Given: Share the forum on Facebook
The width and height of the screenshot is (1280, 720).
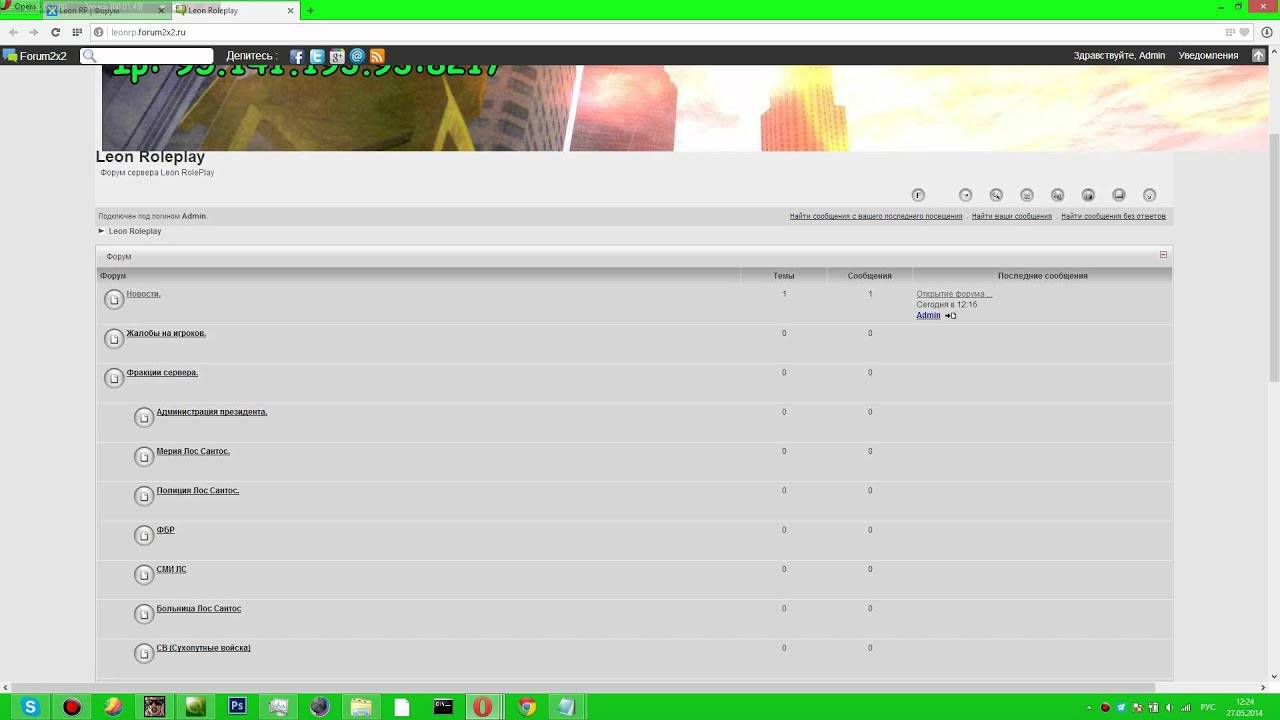Looking at the screenshot, I should click(297, 56).
